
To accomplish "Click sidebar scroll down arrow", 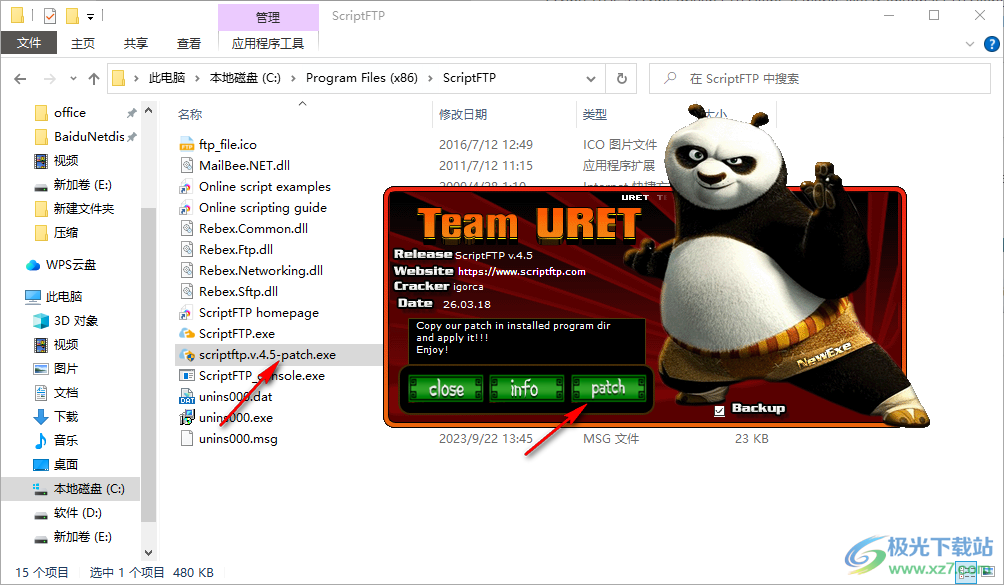I will (149, 553).
